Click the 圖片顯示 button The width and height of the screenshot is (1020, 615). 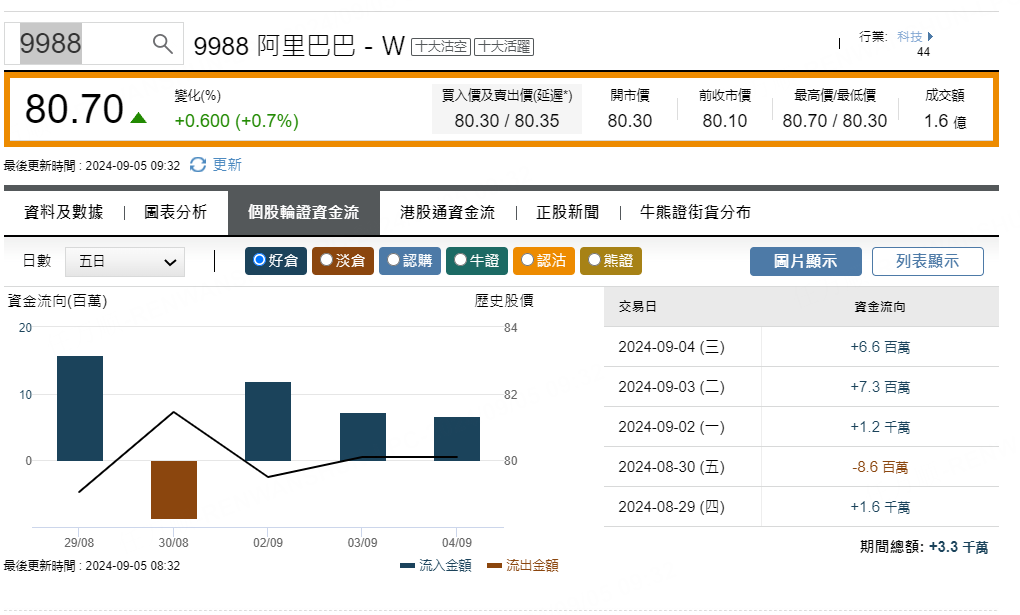(805, 262)
